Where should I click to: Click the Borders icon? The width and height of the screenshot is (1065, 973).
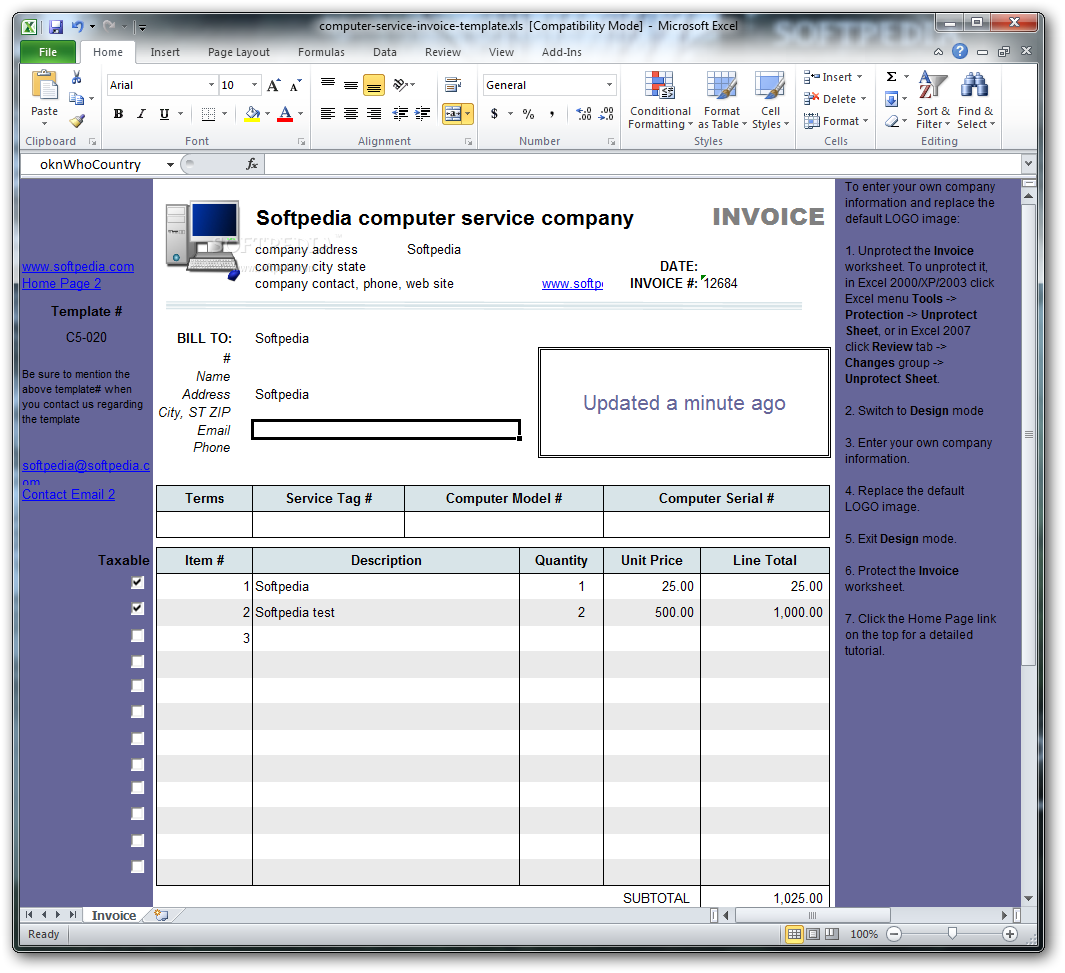tap(209, 114)
